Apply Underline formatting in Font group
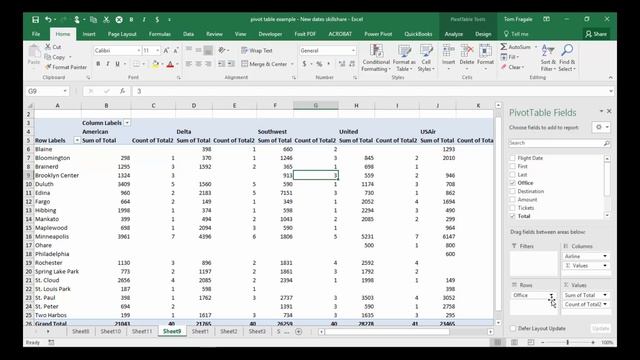Image resolution: width=640 pixels, height=360 pixels. pos(118,64)
